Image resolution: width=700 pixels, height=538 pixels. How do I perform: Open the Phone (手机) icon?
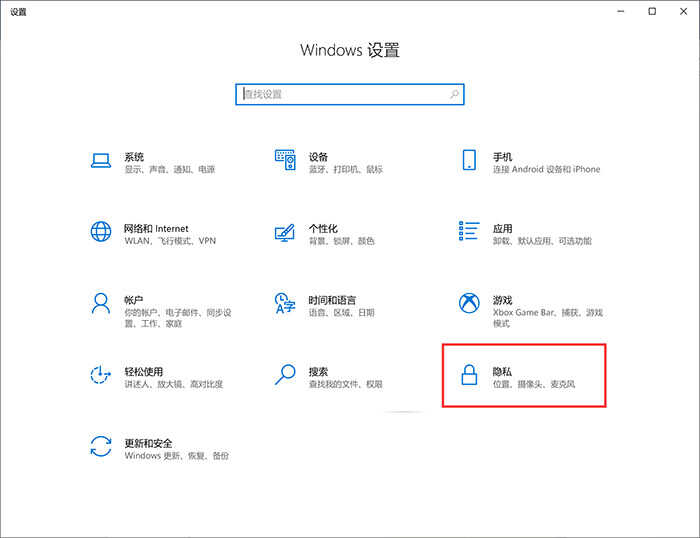click(469, 160)
